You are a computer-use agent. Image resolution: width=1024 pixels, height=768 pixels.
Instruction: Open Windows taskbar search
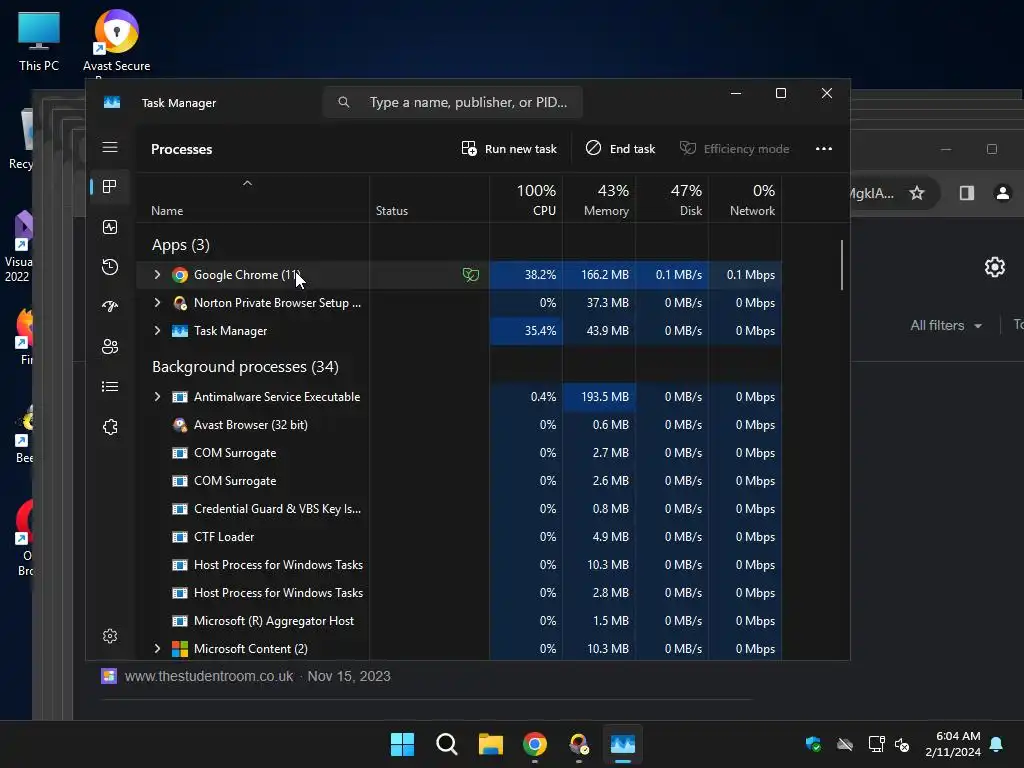click(447, 744)
